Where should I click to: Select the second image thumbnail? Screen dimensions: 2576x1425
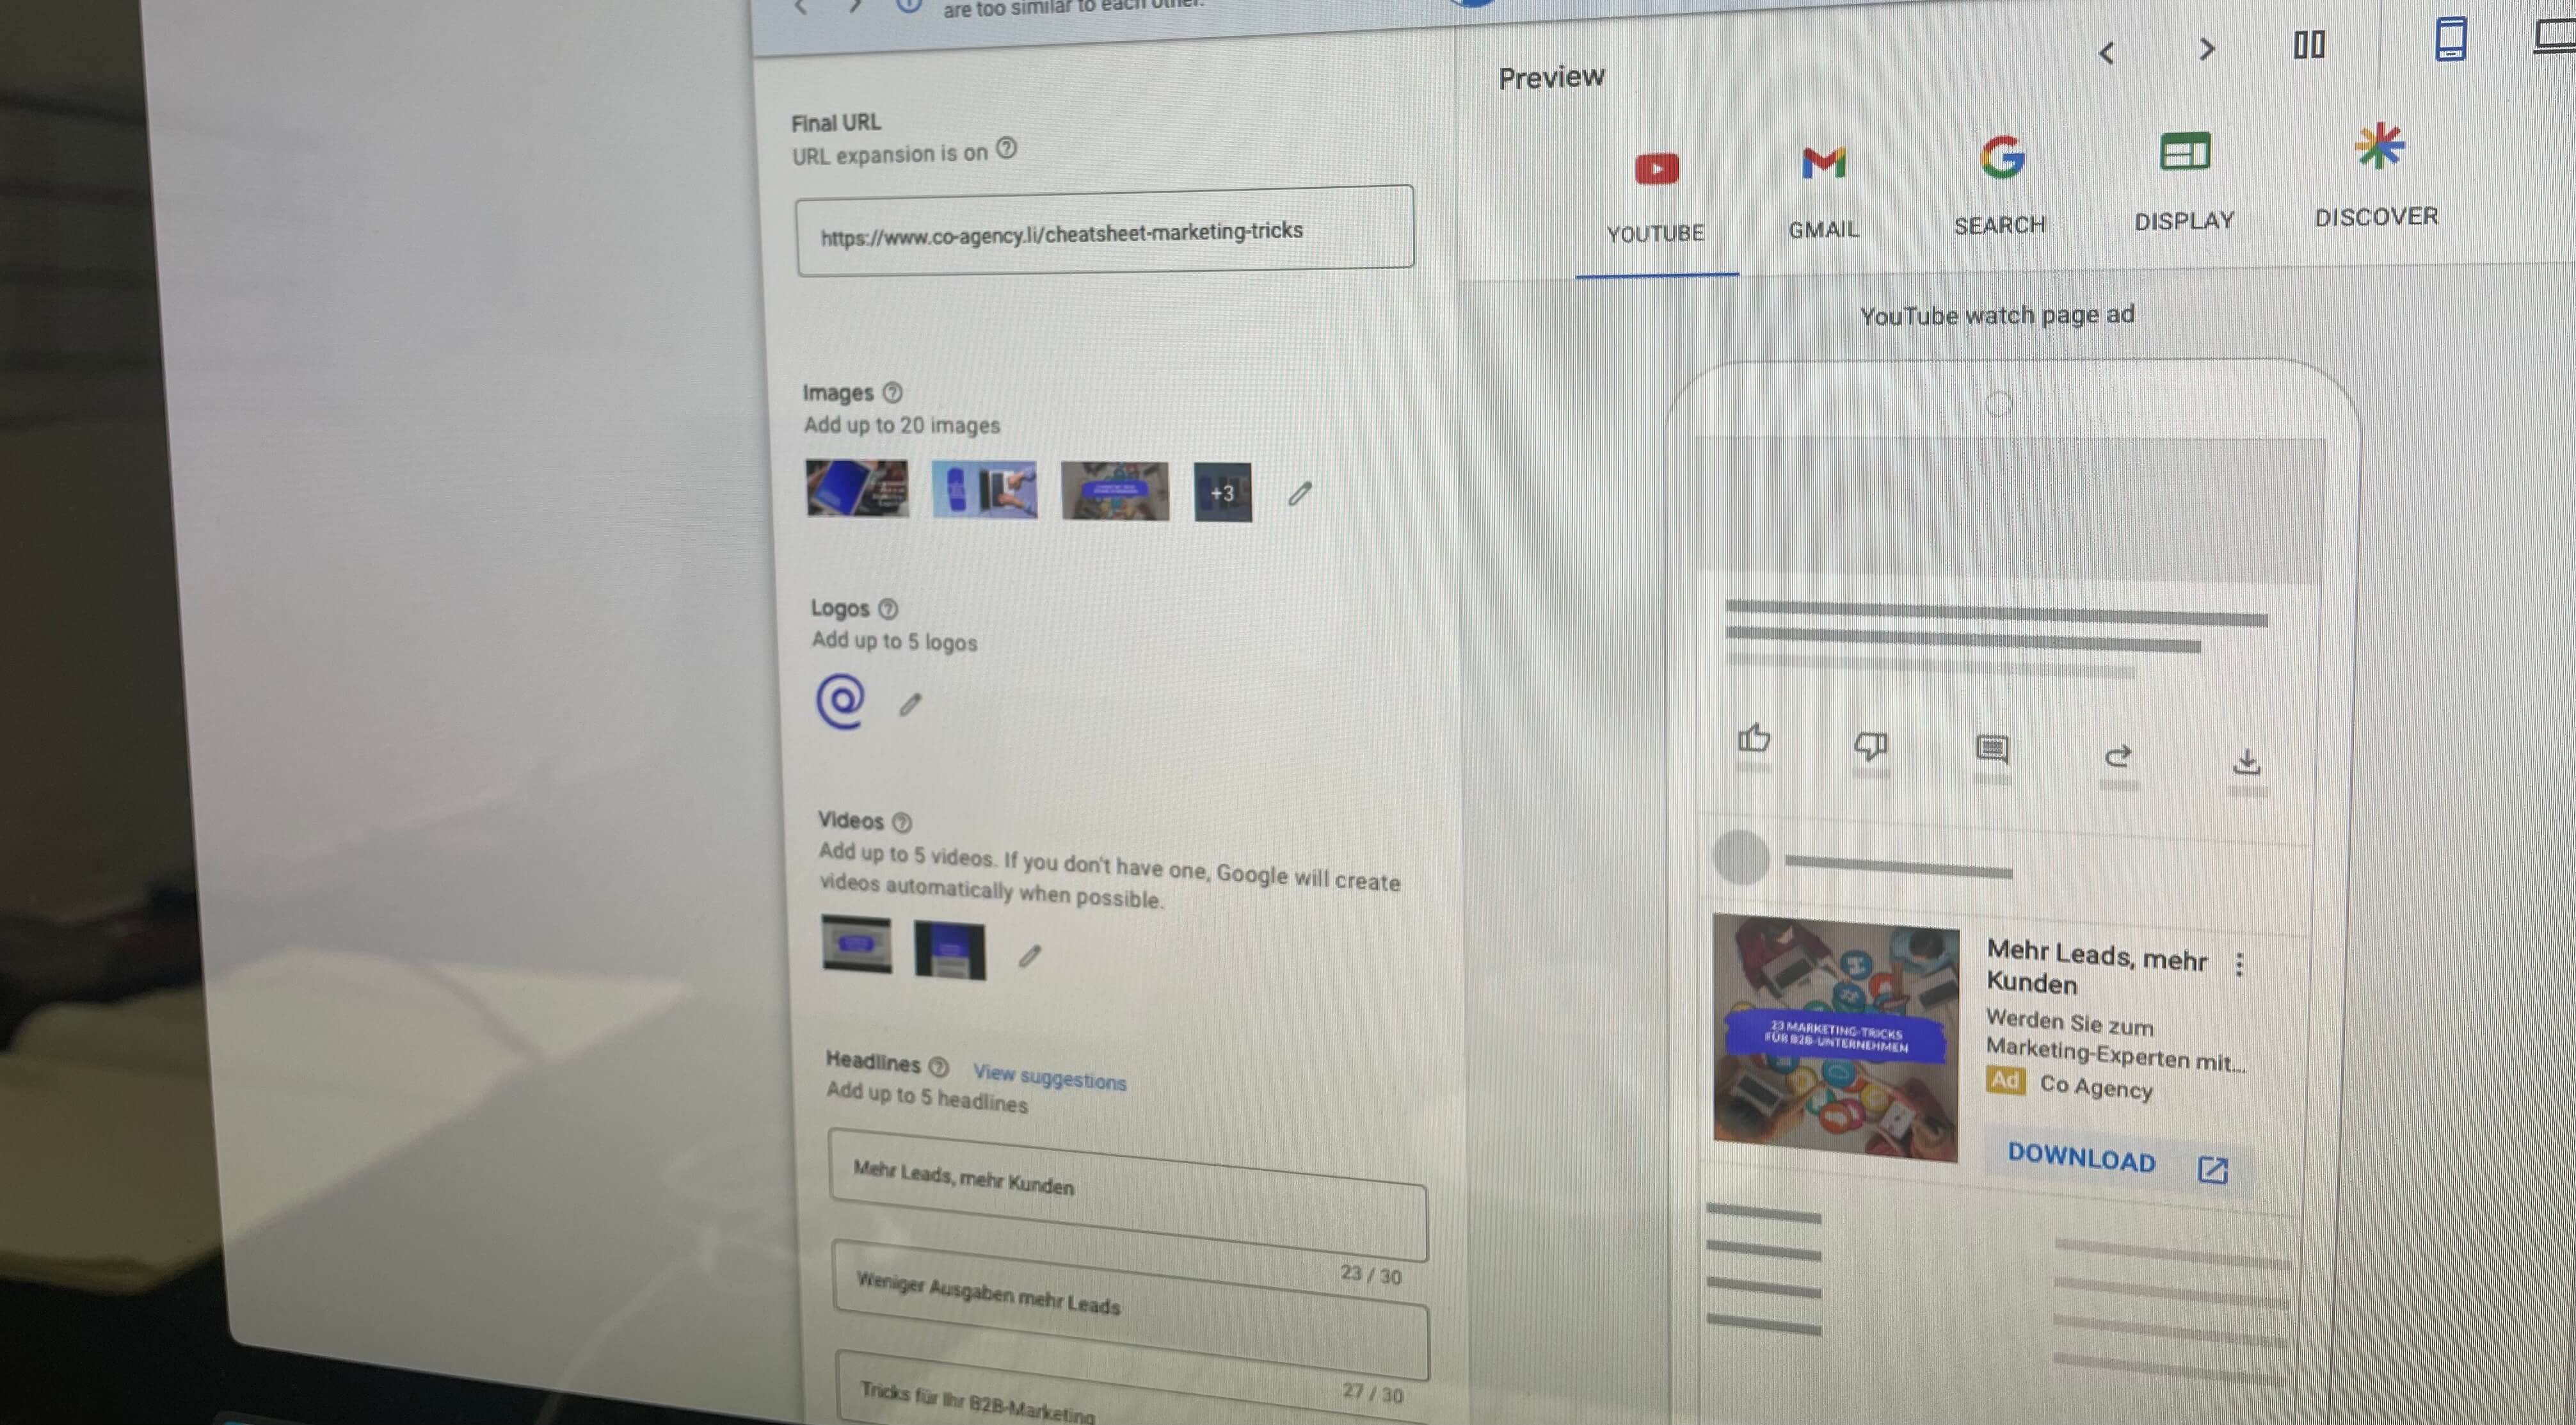985,490
